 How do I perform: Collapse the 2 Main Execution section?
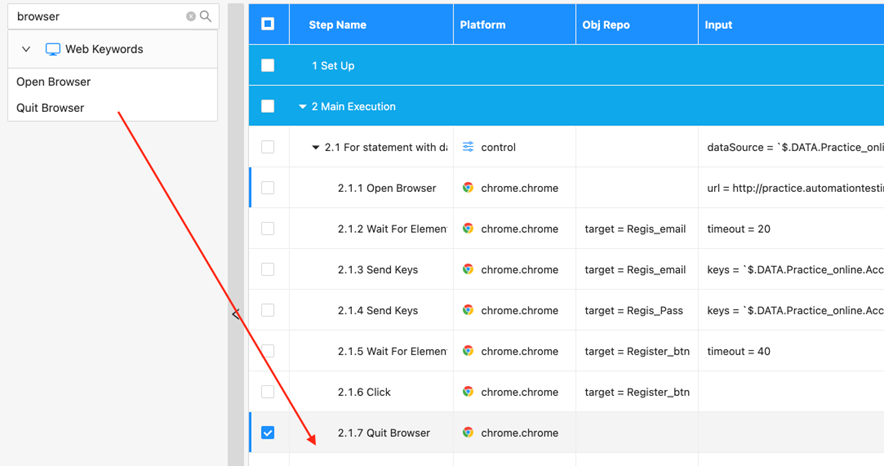point(303,106)
